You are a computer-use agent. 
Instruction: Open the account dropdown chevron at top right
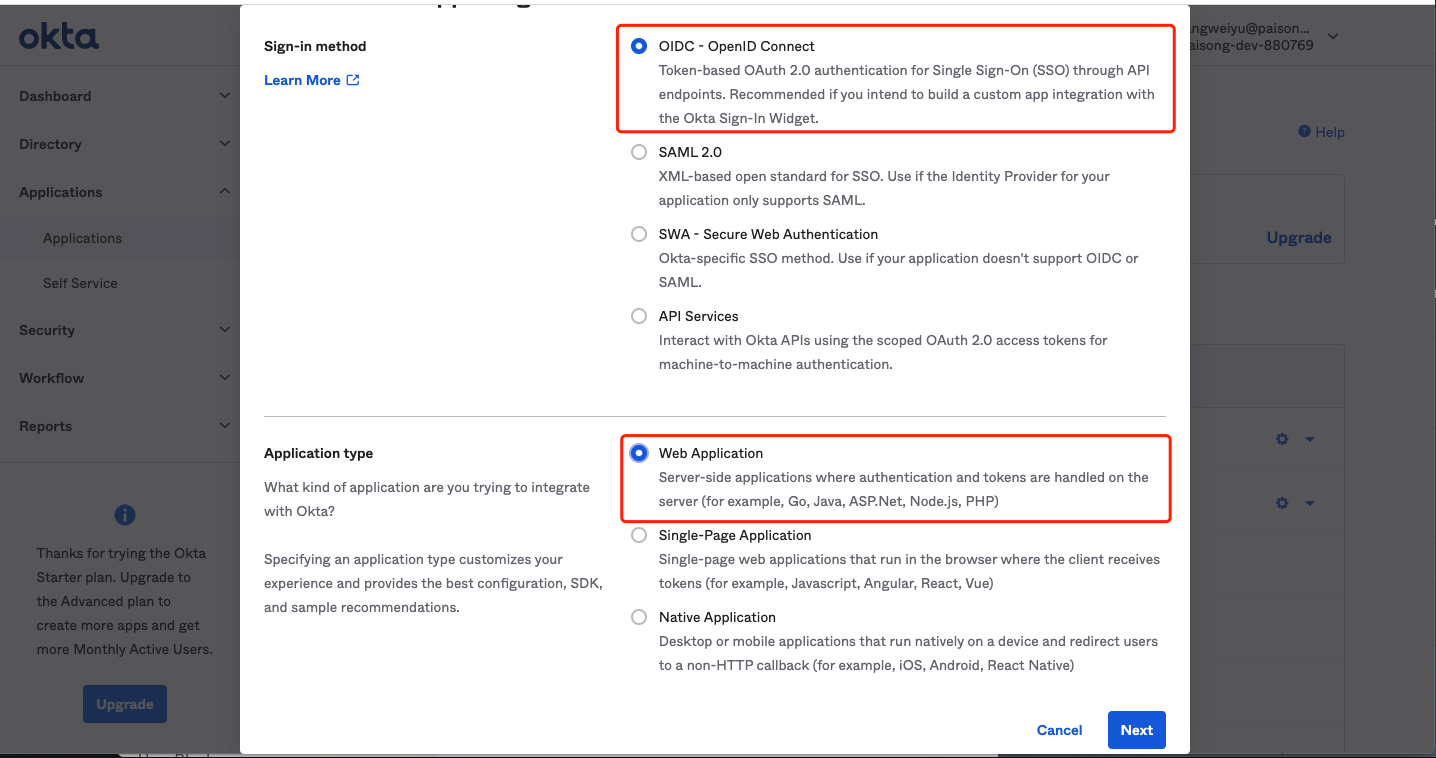[x=1332, y=37]
